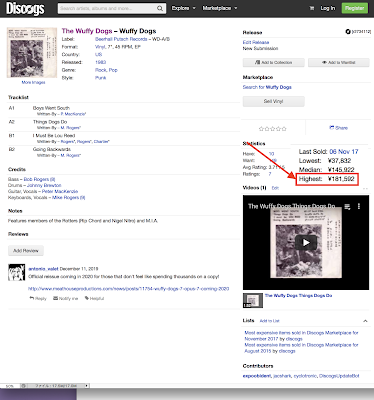Open the antonio_valet user profile link
This screenshot has width=374, height=400.
click(x=43, y=269)
